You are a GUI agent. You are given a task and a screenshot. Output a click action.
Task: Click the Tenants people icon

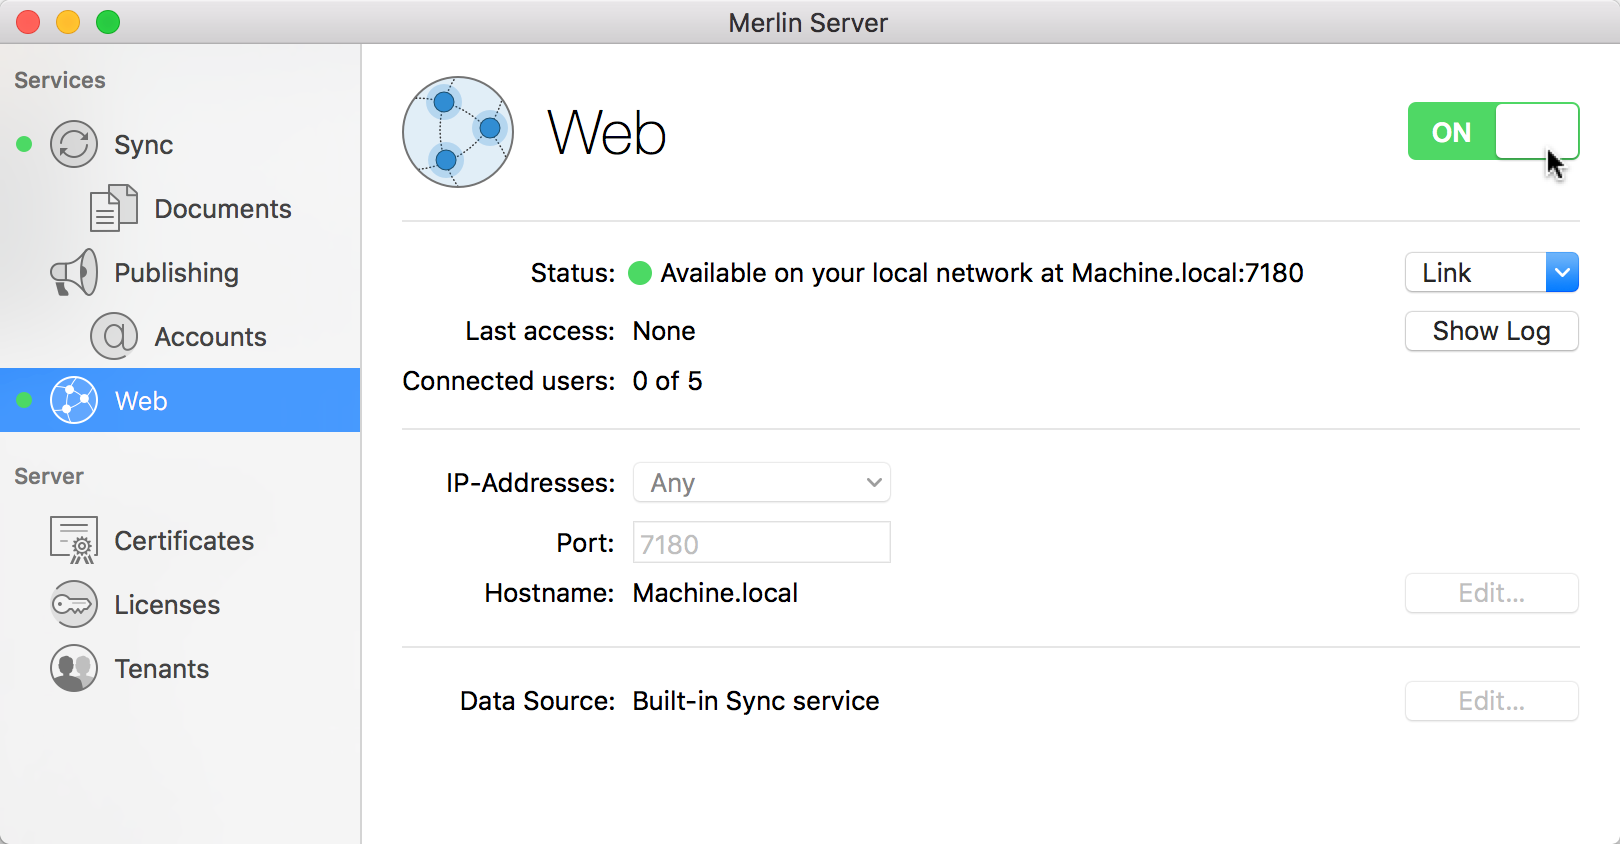pos(74,668)
